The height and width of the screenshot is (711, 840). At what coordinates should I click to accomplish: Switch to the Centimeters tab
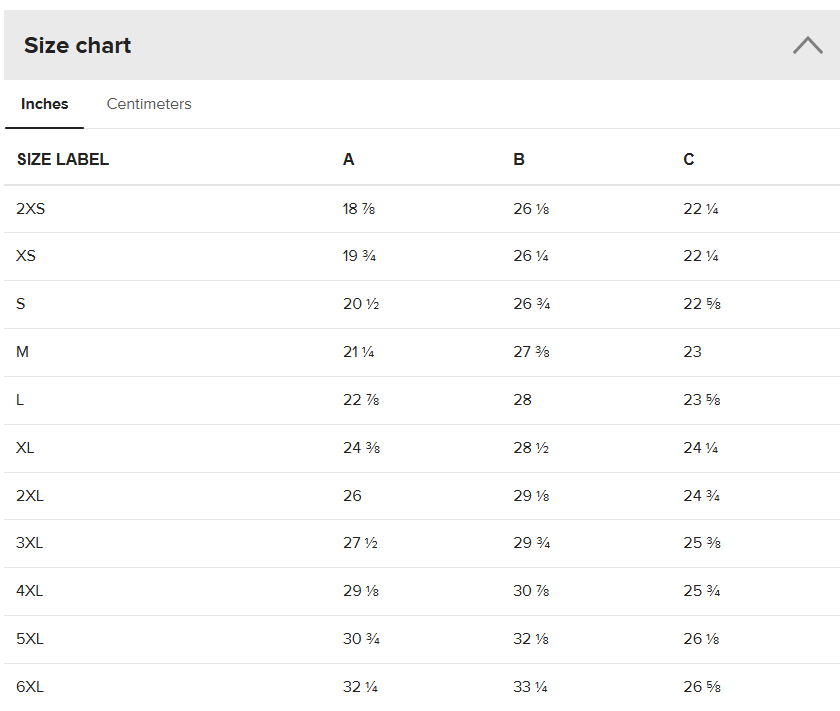[x=149, y=104]
